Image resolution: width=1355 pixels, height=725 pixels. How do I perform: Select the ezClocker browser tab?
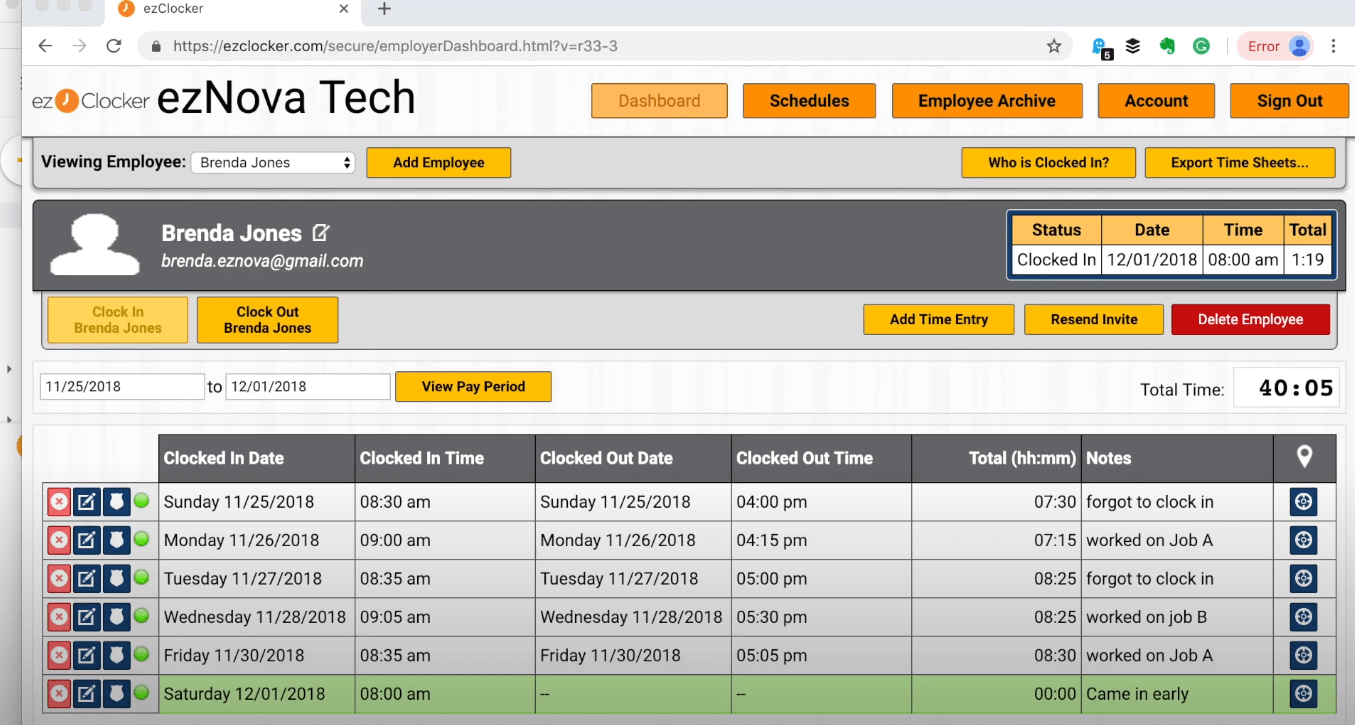tap(232, 9)
